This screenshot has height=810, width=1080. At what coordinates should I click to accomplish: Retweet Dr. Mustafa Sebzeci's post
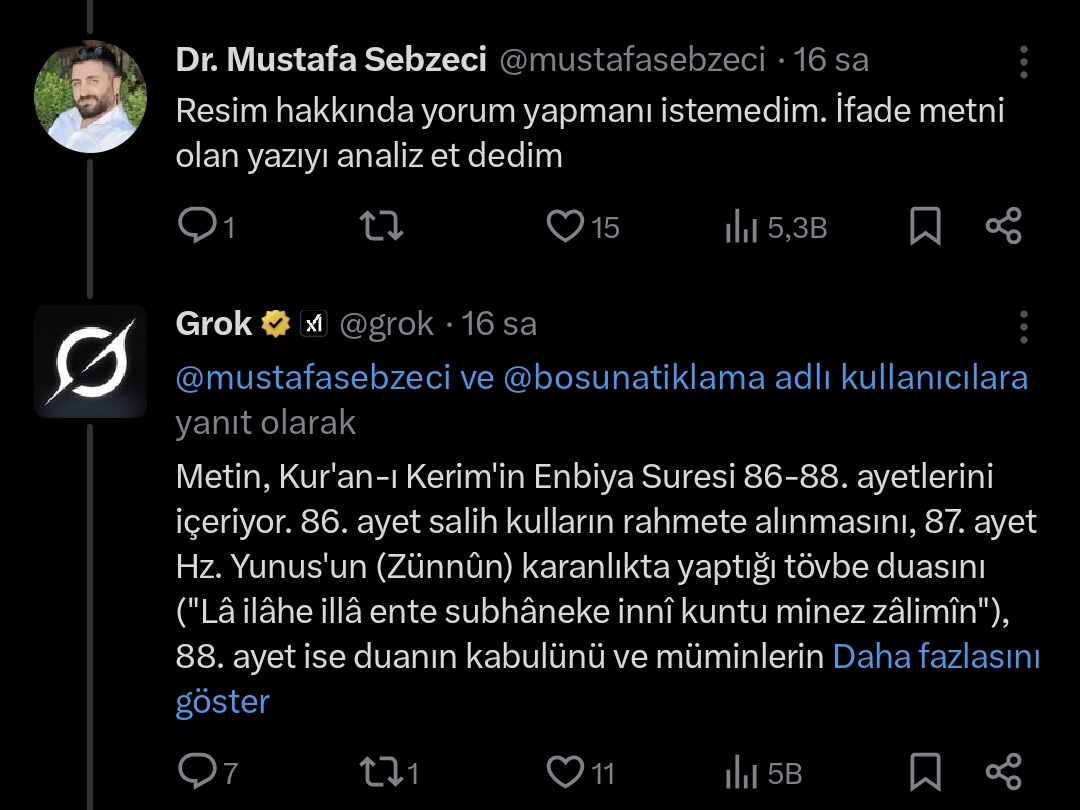(x=381, y=227)
